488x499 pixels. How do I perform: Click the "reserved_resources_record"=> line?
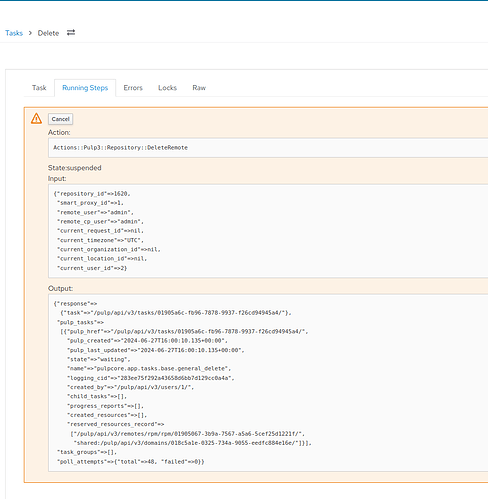pyautogui.click(x=115, y=424)
